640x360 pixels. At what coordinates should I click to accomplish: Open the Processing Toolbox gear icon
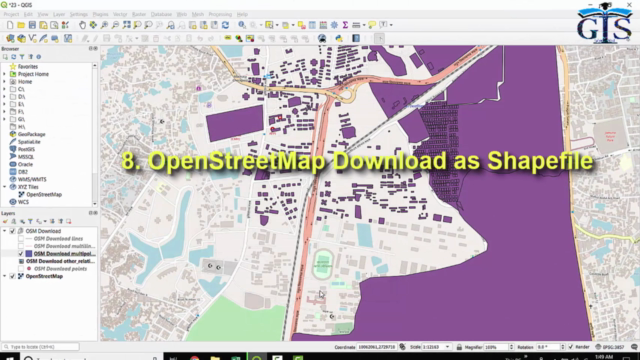[334, 25]
